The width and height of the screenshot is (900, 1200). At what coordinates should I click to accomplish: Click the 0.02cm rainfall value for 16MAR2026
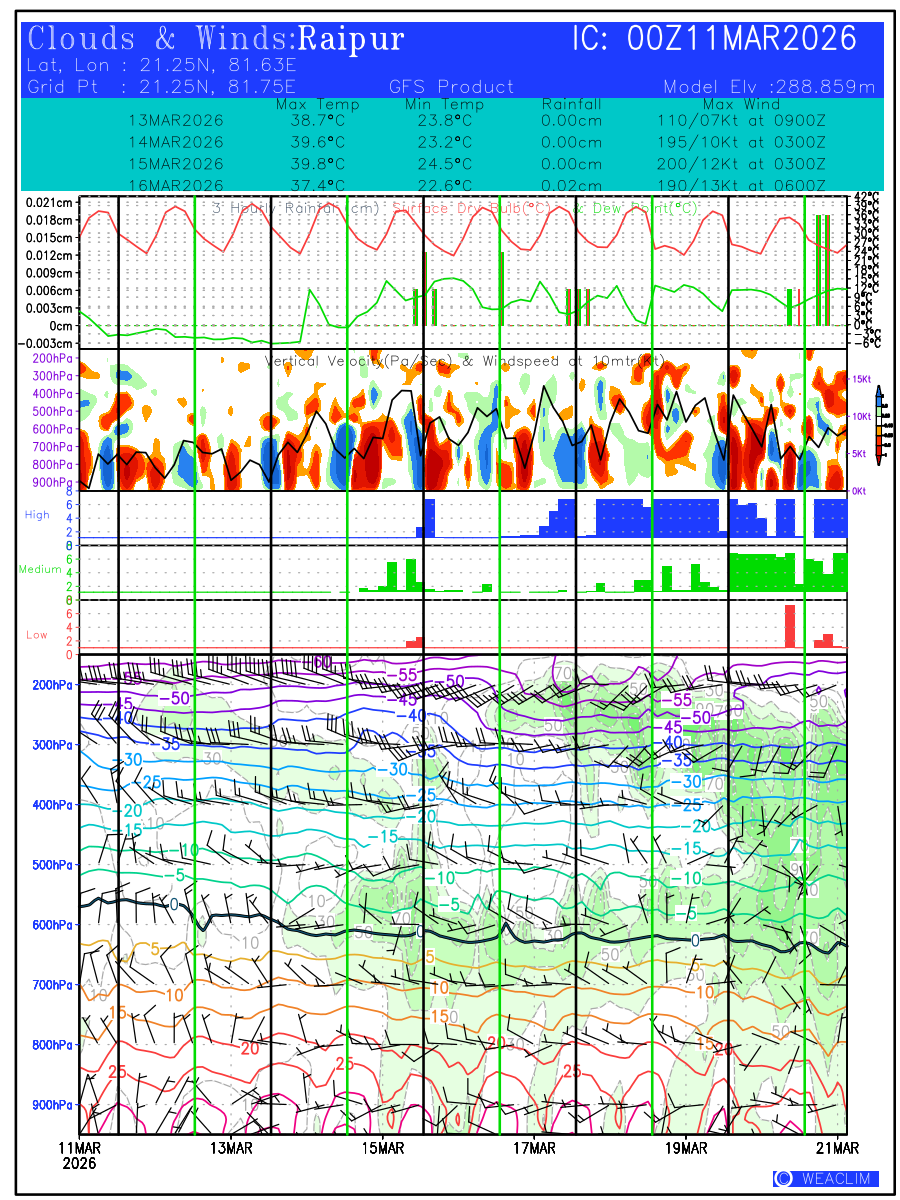point(571,185)
